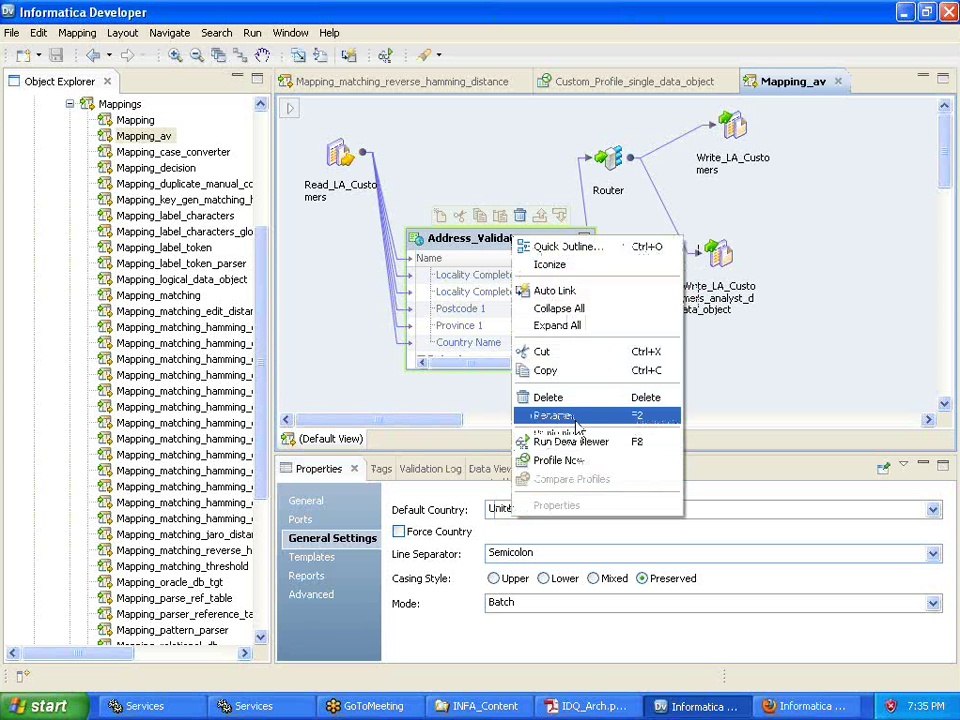Click the Auto Link toolbar icon
This screenshot has width=960, height=720.
[x=349, y=55]
